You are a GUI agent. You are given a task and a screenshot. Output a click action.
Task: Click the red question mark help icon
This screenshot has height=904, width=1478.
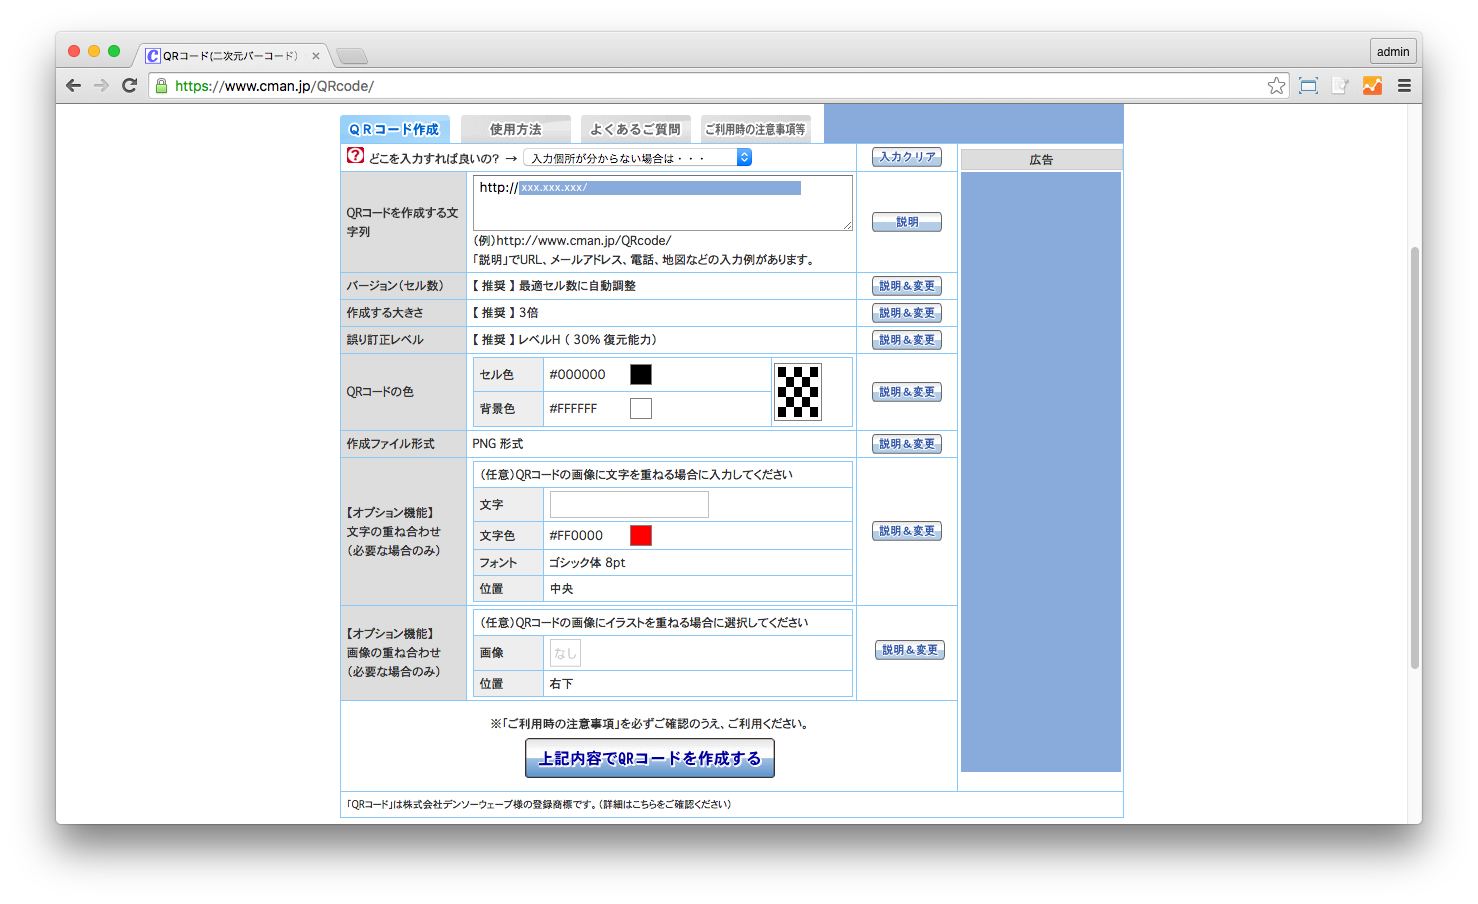coord(355,156)
